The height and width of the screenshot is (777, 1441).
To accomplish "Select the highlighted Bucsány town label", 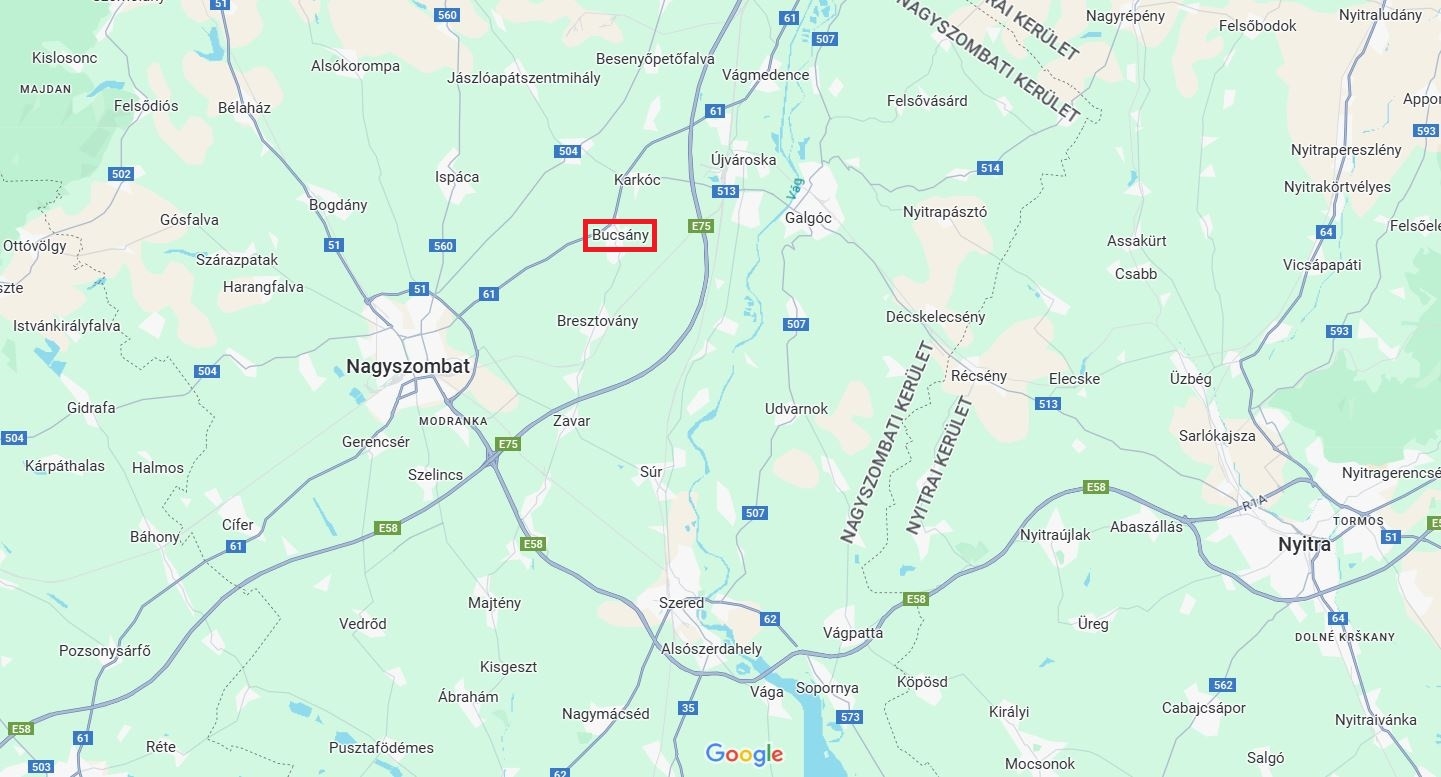I will 620,236.
